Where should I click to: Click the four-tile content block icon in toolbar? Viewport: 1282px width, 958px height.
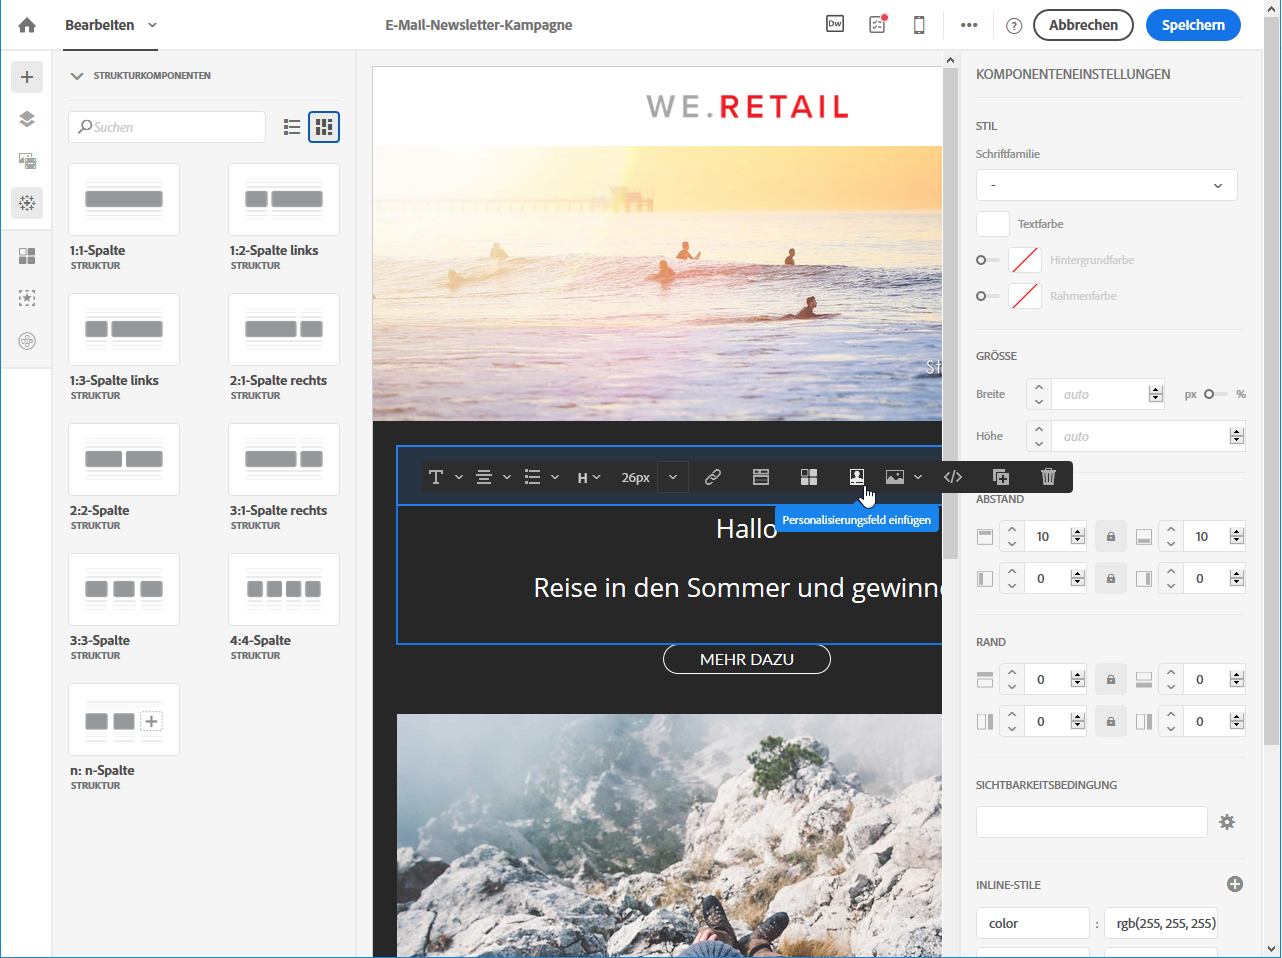tap(809, 477)
